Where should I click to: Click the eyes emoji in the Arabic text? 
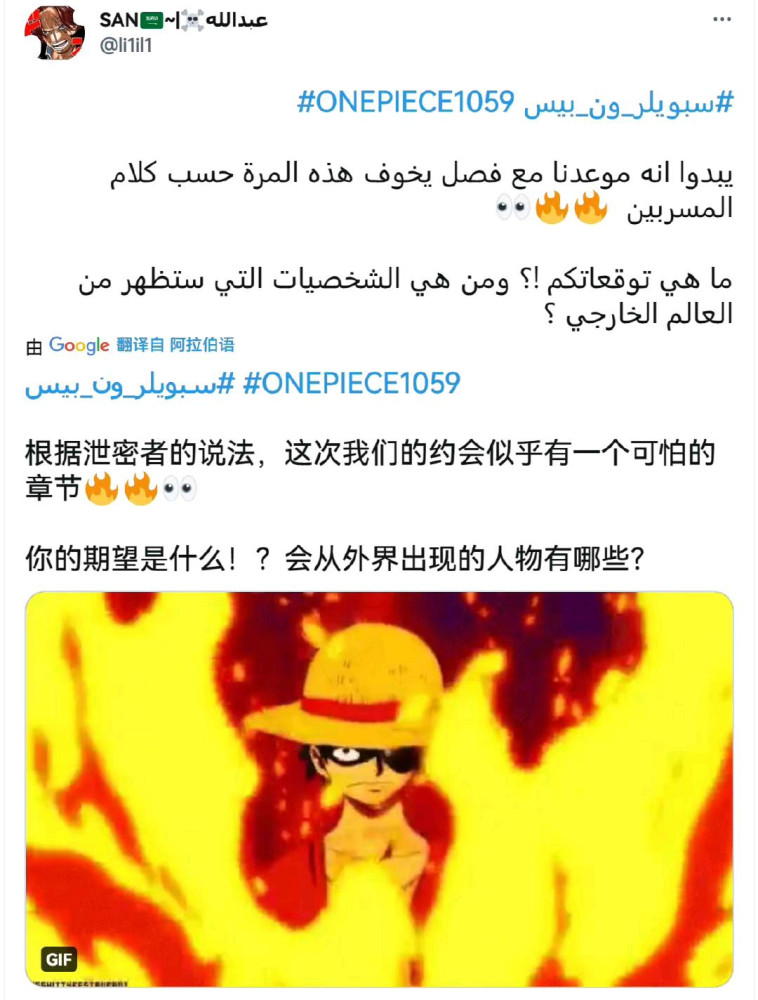(513, 208)
